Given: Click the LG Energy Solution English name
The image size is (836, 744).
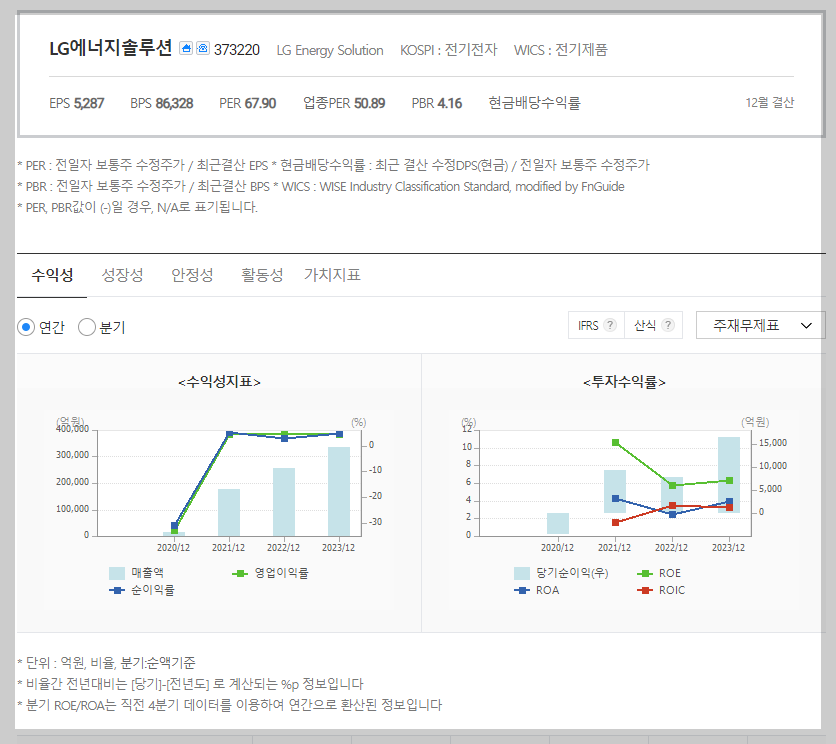Looking at the screenshot, I should (329, 51).
